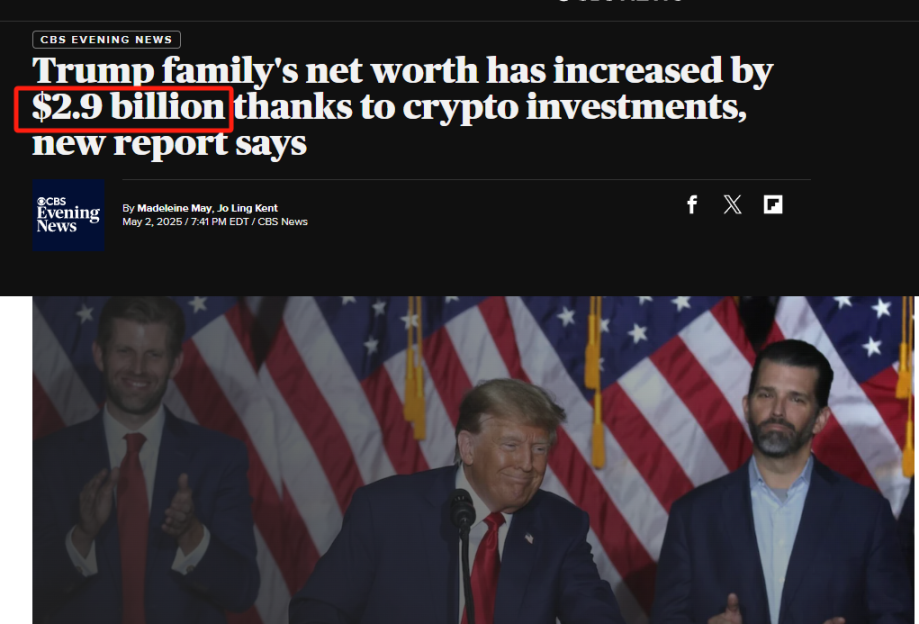Viewport: 919px width, 624px height.
Task: Click "CBS News" in the byline
Action: tap(282, 221)
